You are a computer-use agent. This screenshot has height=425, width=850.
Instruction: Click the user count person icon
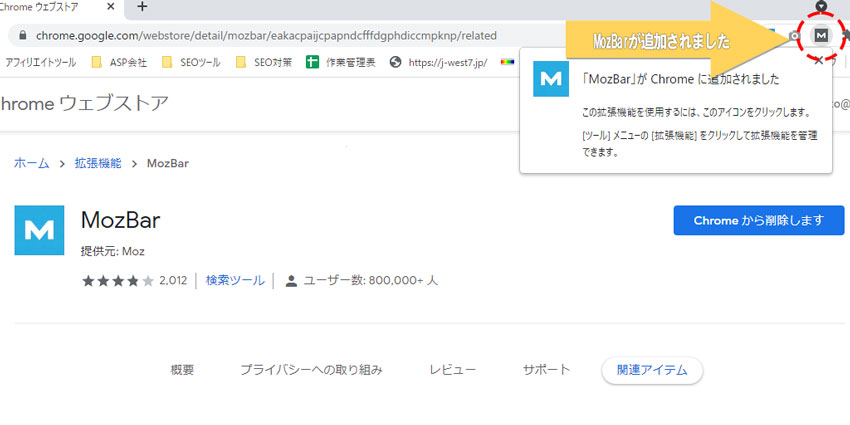pyautogui.click(x=292, y=281)
